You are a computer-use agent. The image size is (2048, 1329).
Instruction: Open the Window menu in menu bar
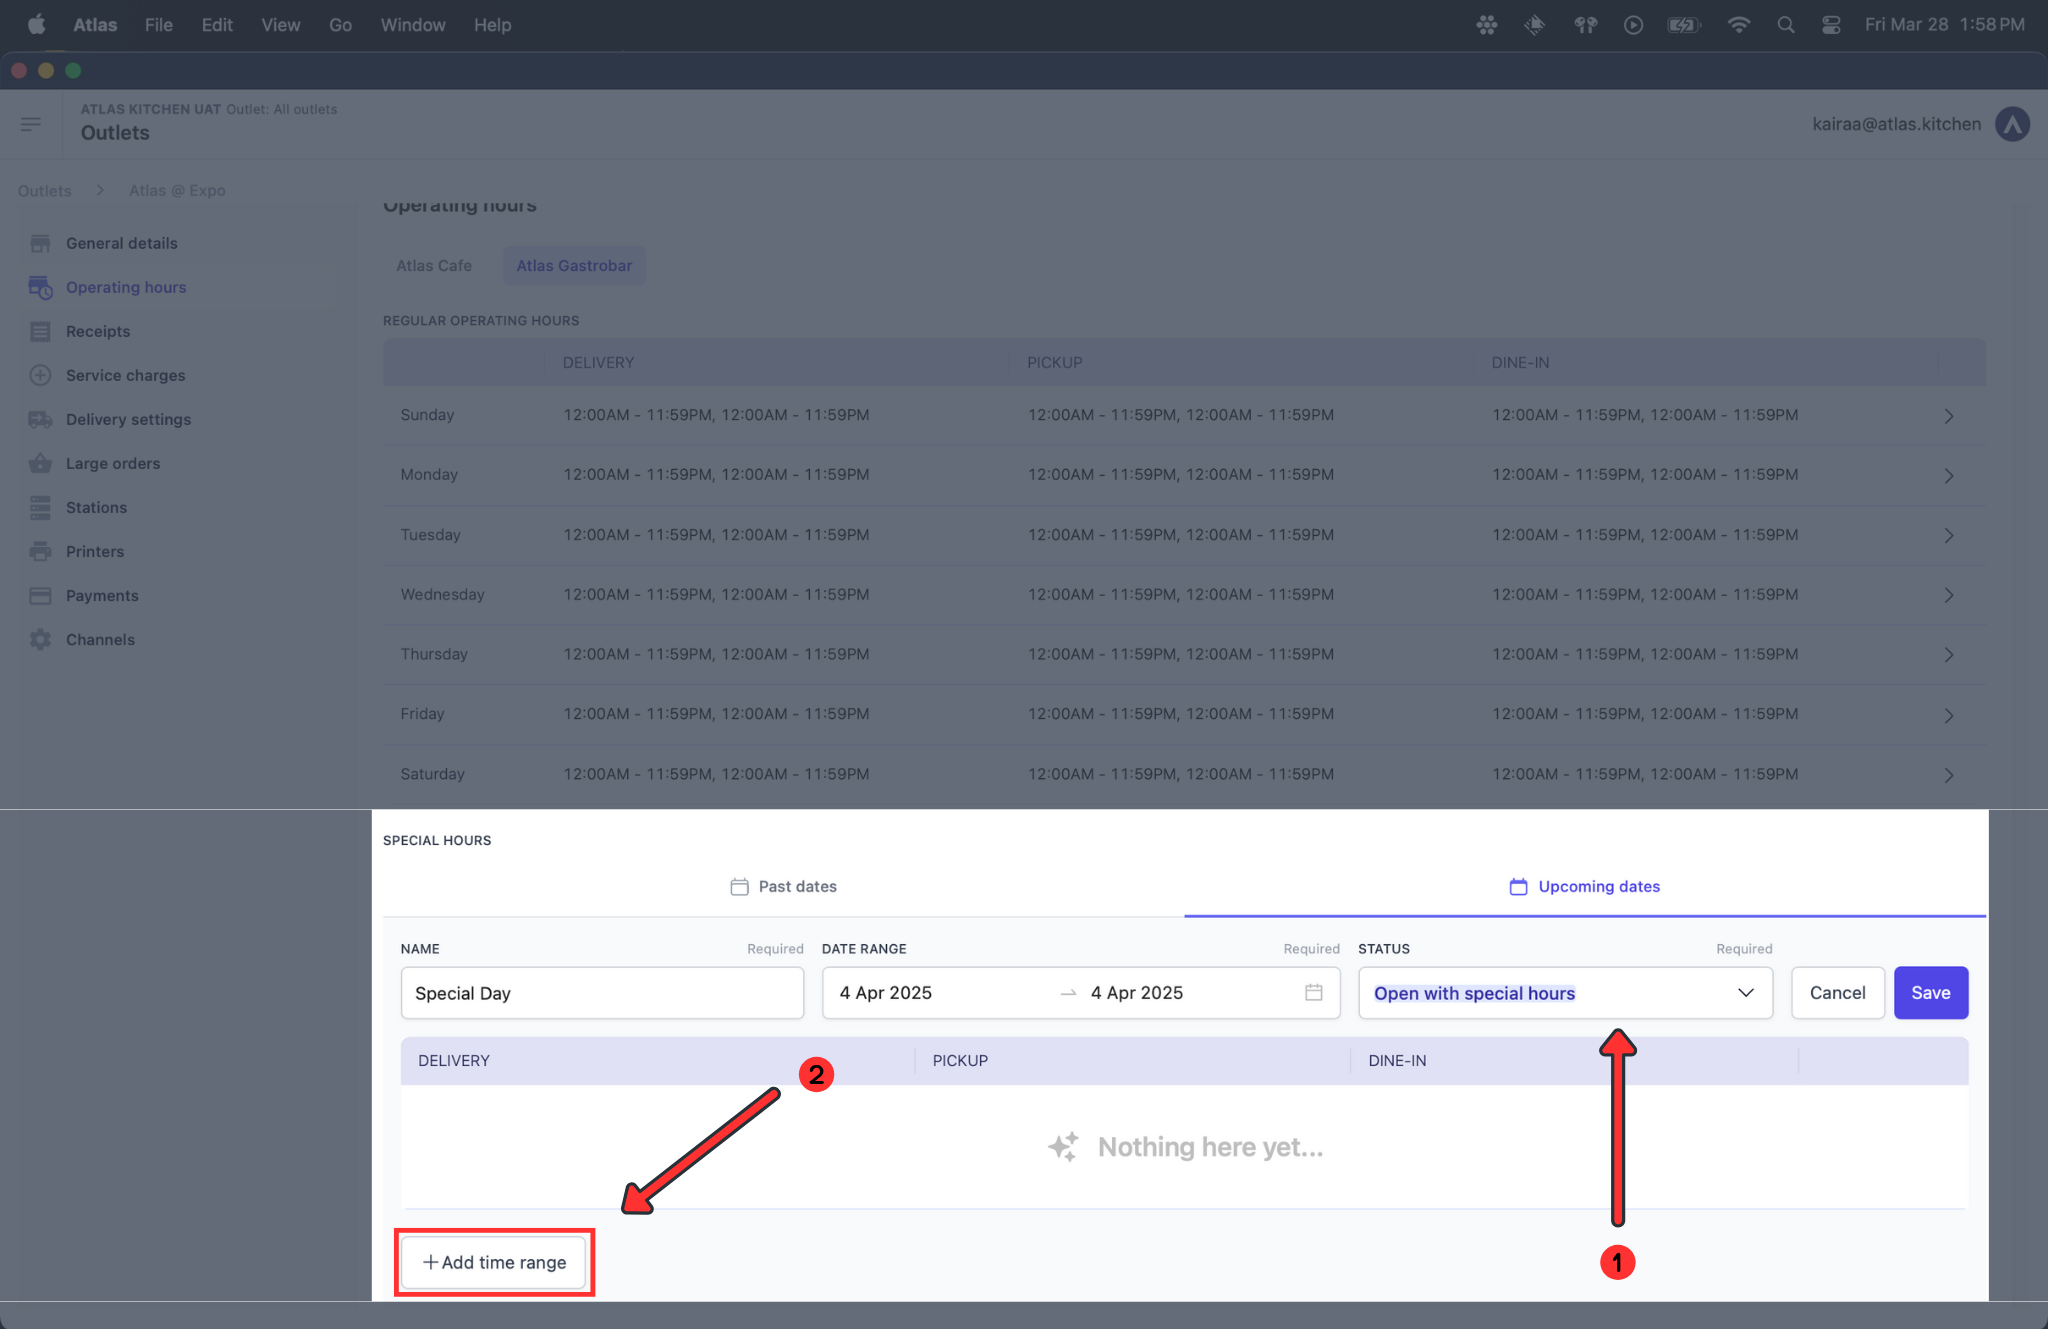[x=412, y=25]
